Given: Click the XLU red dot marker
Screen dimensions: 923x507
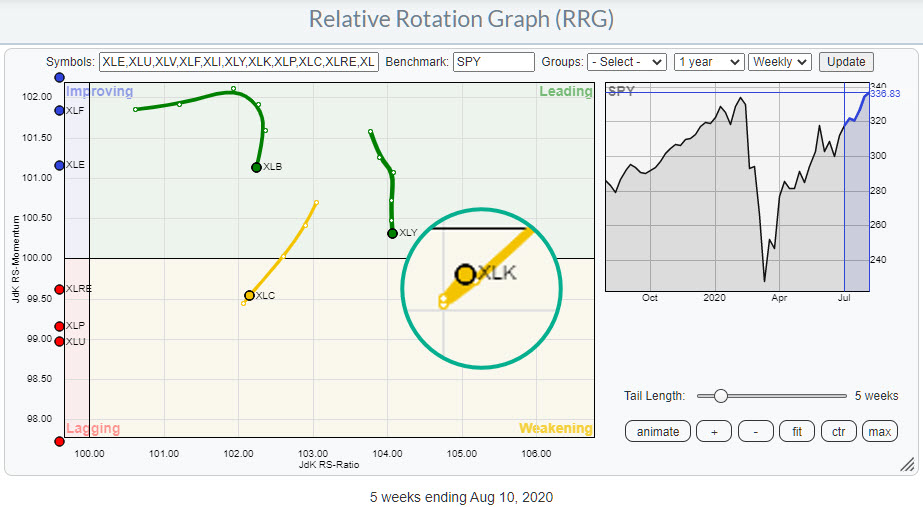Looking at the screenshot, I should tap(60, 341).
